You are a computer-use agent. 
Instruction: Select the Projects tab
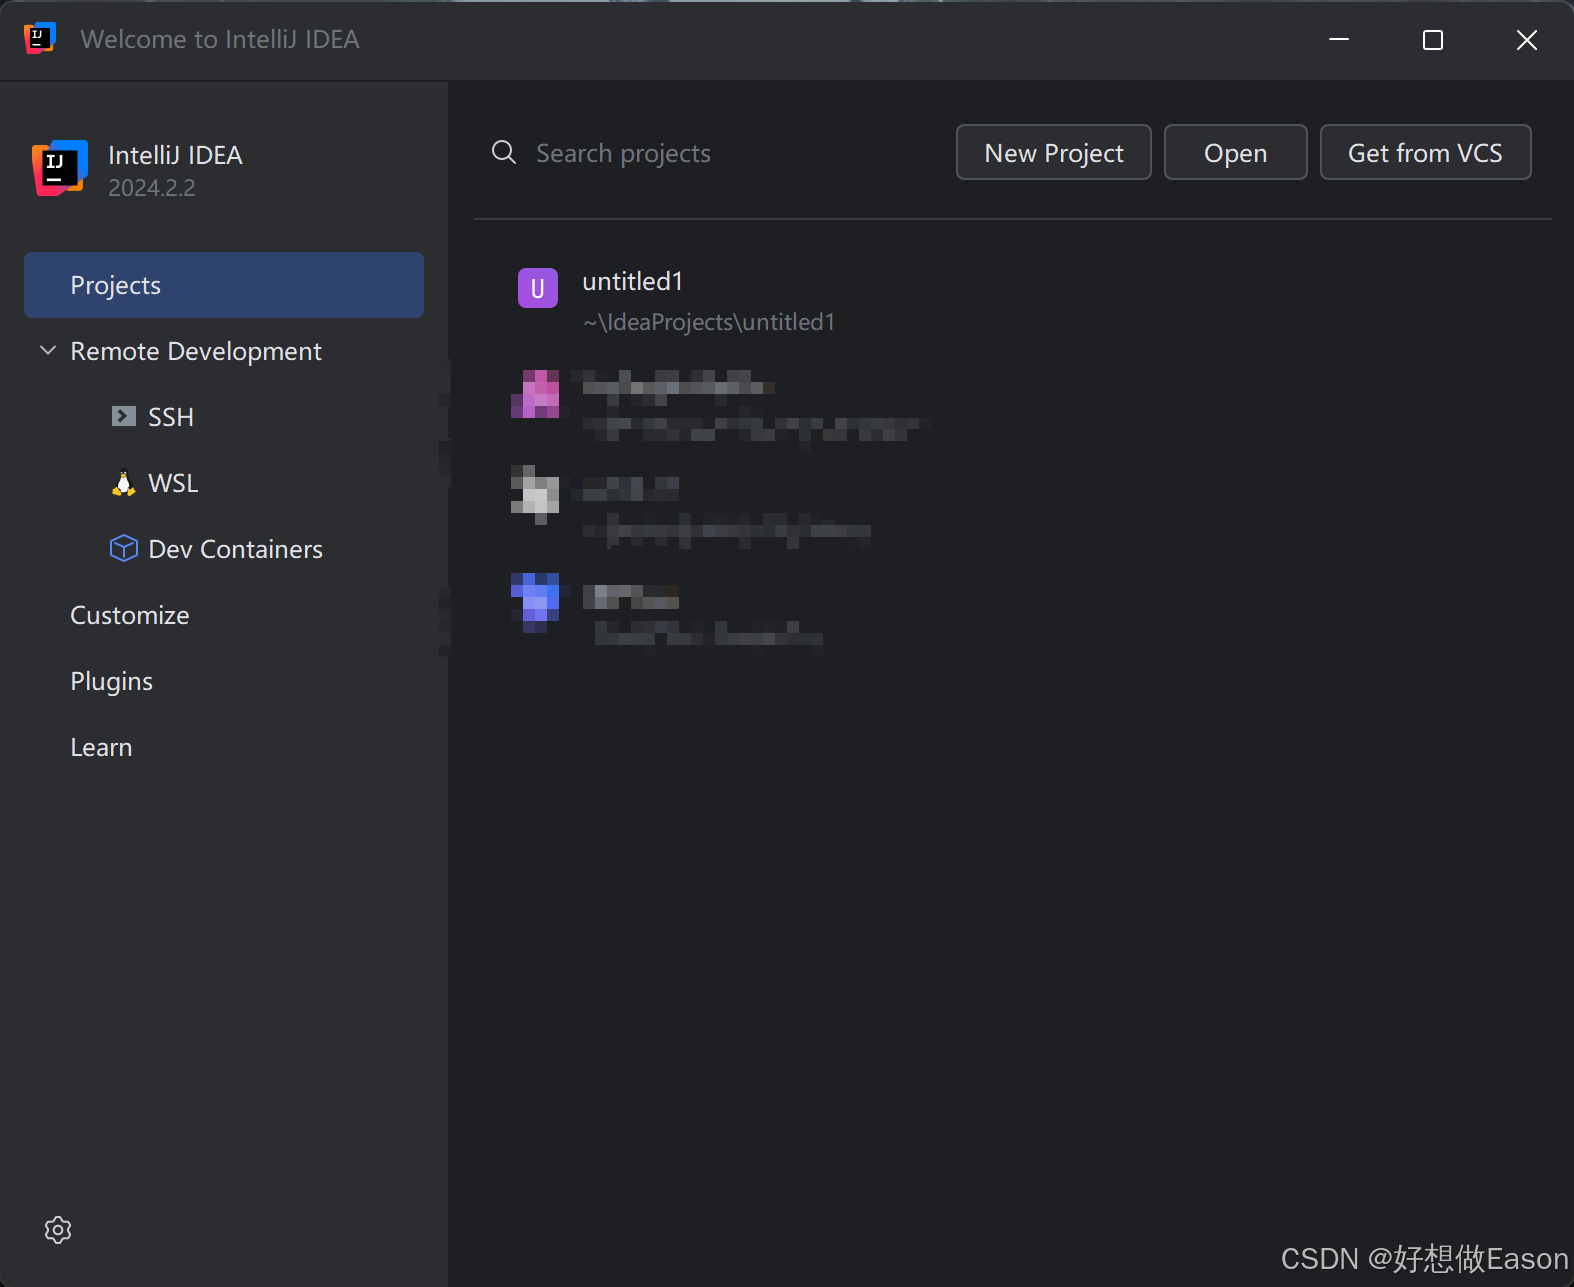click(224, 285)
